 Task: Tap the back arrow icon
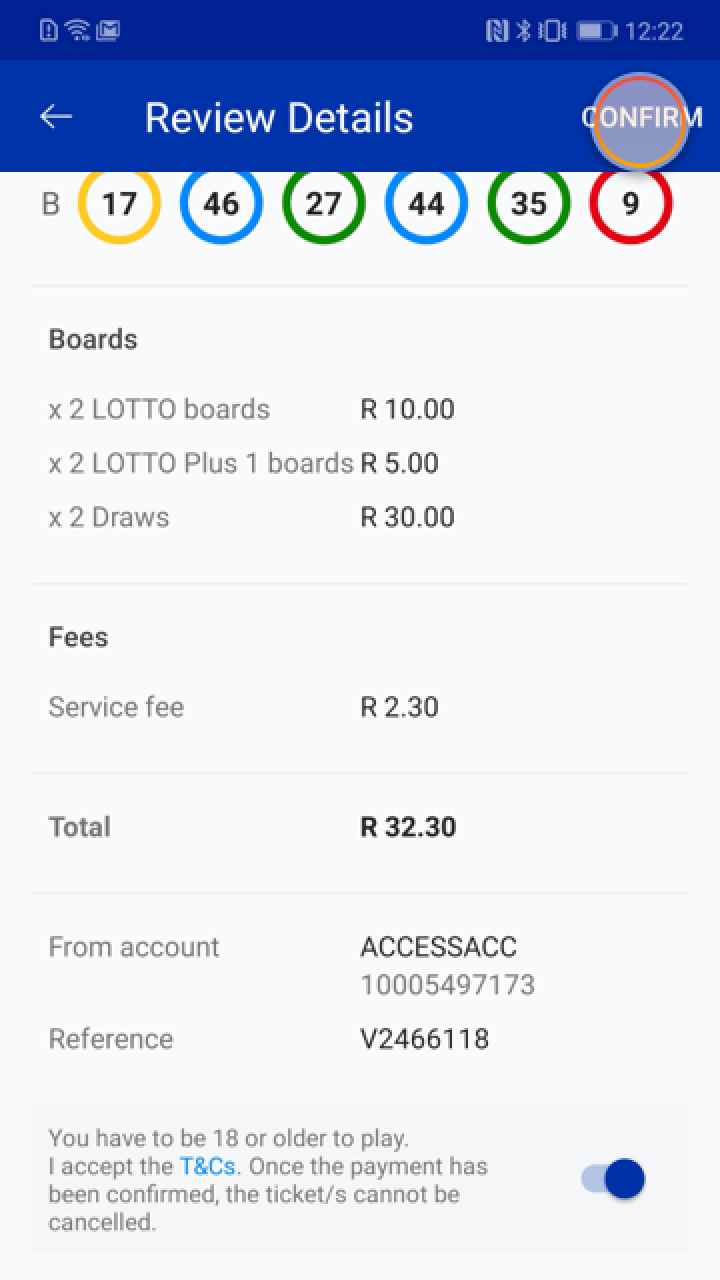pyautogui.click(x=56, y=117)
